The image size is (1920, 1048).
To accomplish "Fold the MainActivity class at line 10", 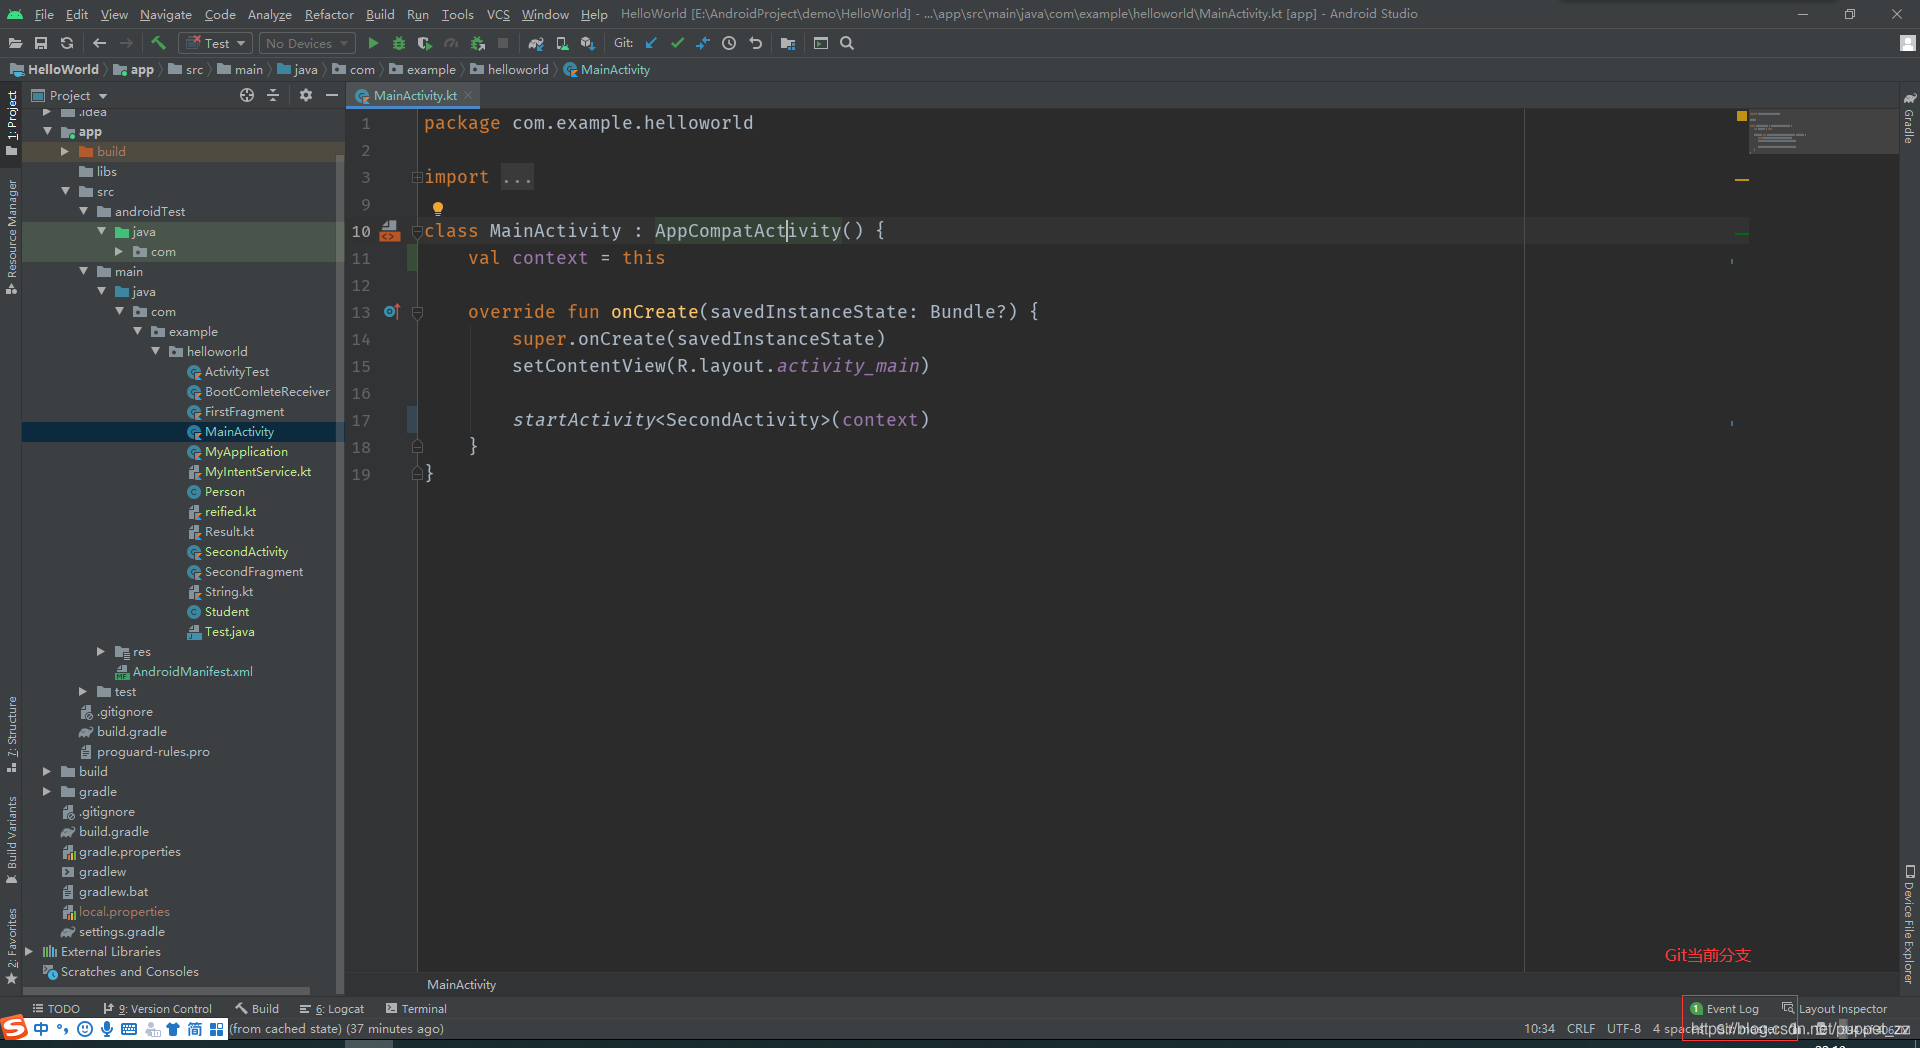I will pyautogui.click(x=417, y=231).
